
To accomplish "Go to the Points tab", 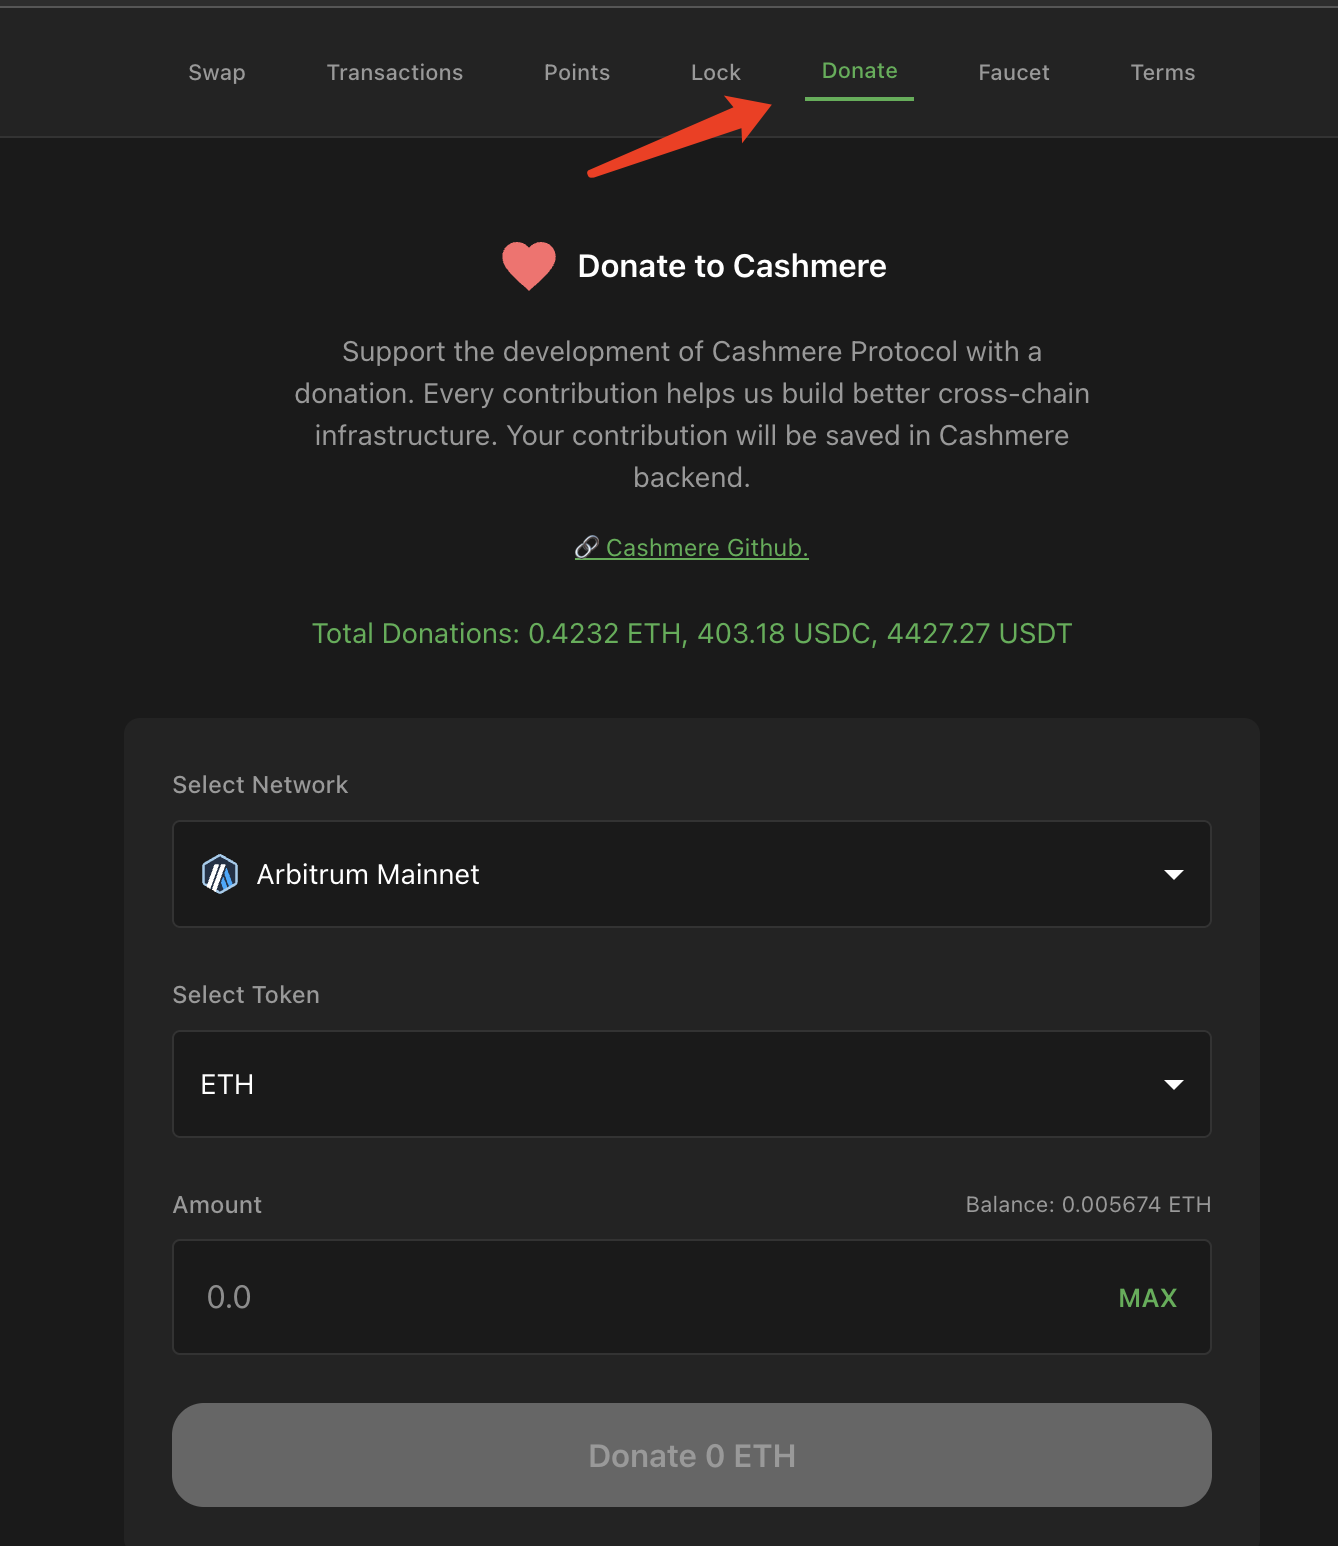I will coord(577,72).
